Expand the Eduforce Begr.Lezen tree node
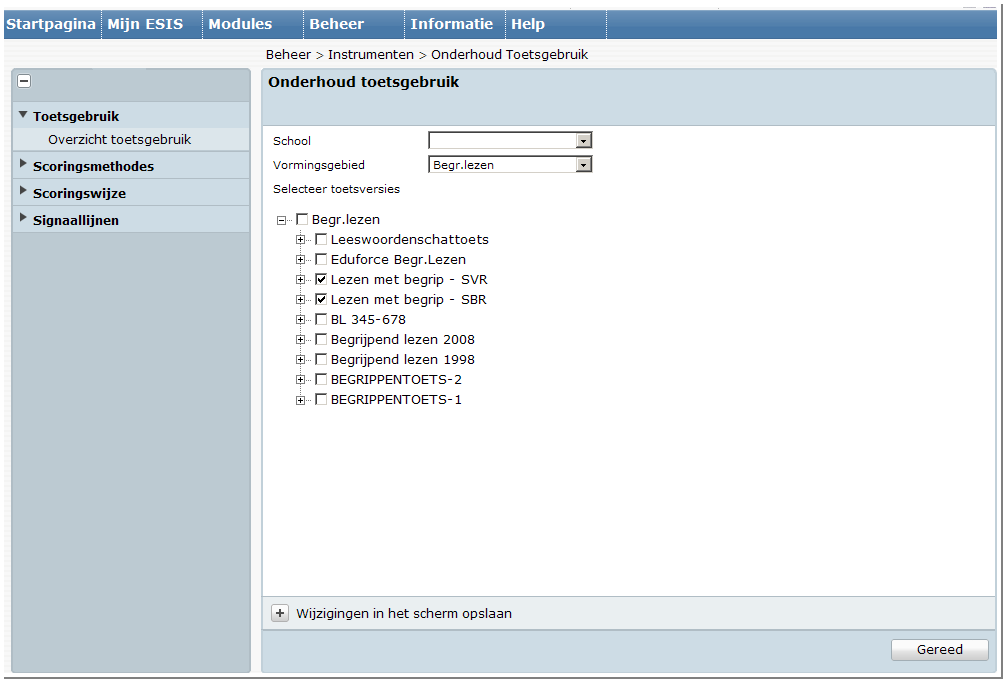Image resolution: width=1007 pixels, height=683 pixels. click(x=300, y=260)
